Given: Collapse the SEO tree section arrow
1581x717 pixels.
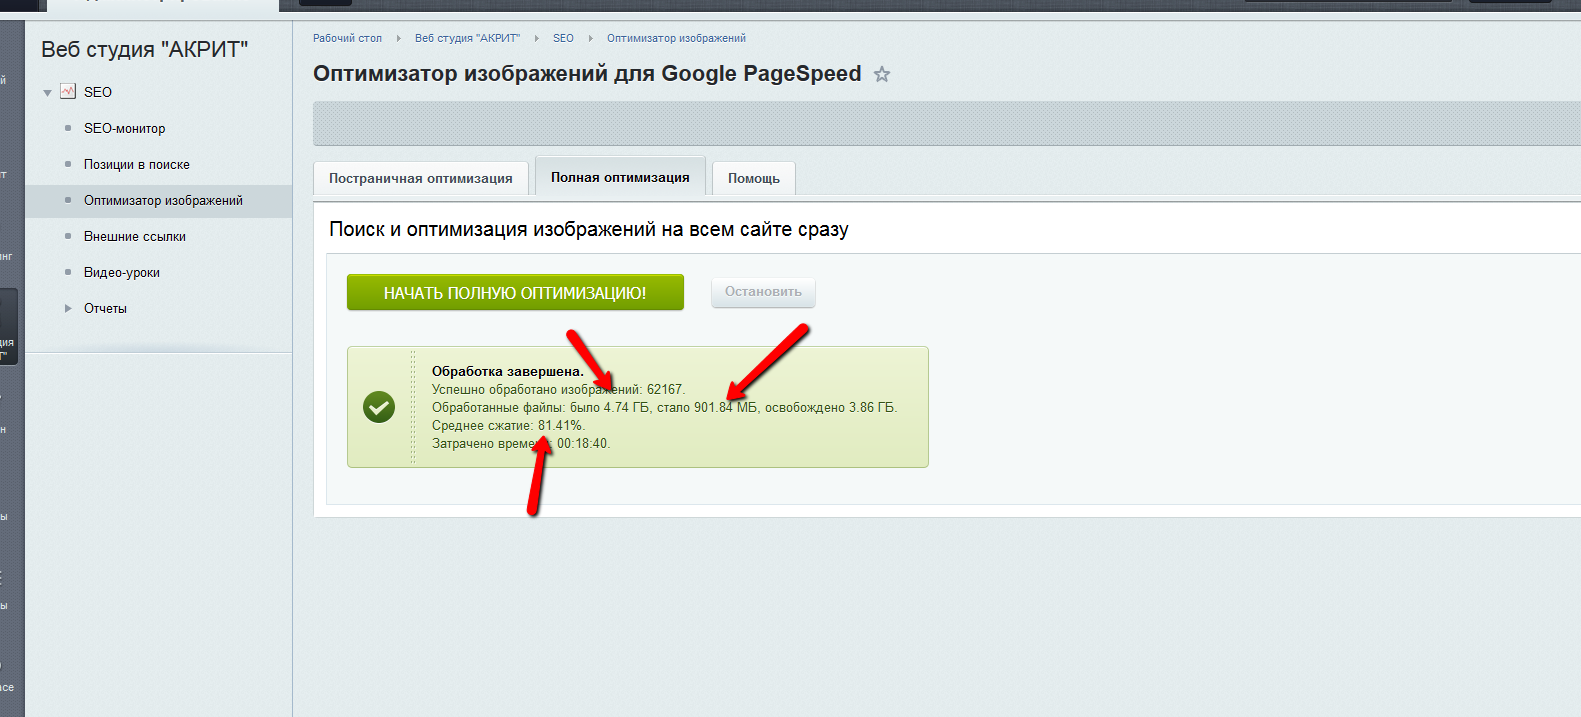Looking at the screenshot, I should pyautogui.click(x=47, y=93).
